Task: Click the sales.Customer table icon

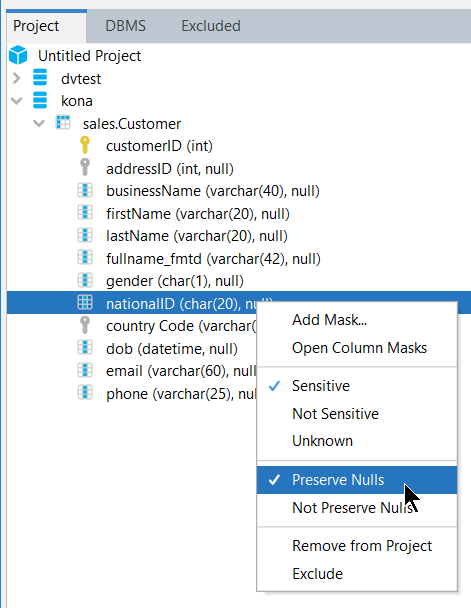Action: pyautogui.click(x=63, y=123)
